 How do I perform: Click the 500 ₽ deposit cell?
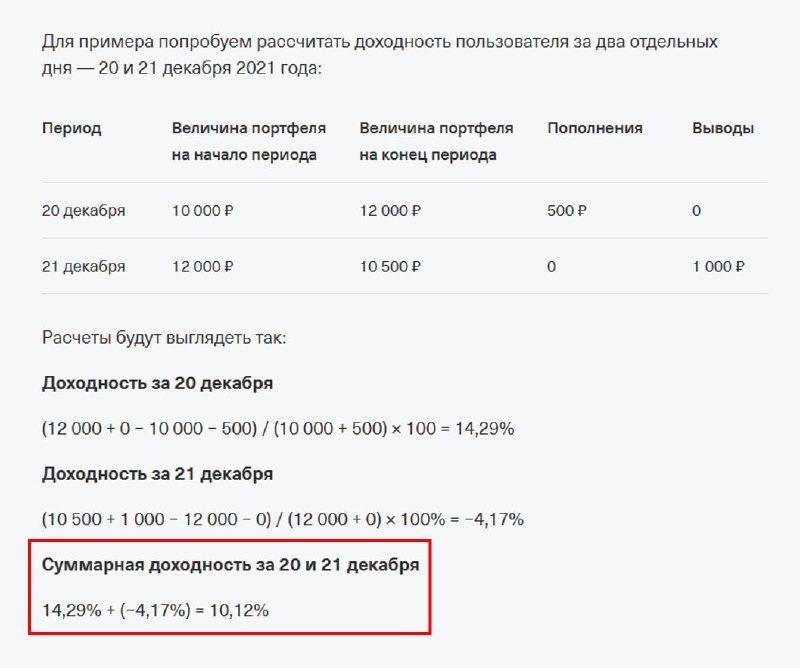[567, 211]
